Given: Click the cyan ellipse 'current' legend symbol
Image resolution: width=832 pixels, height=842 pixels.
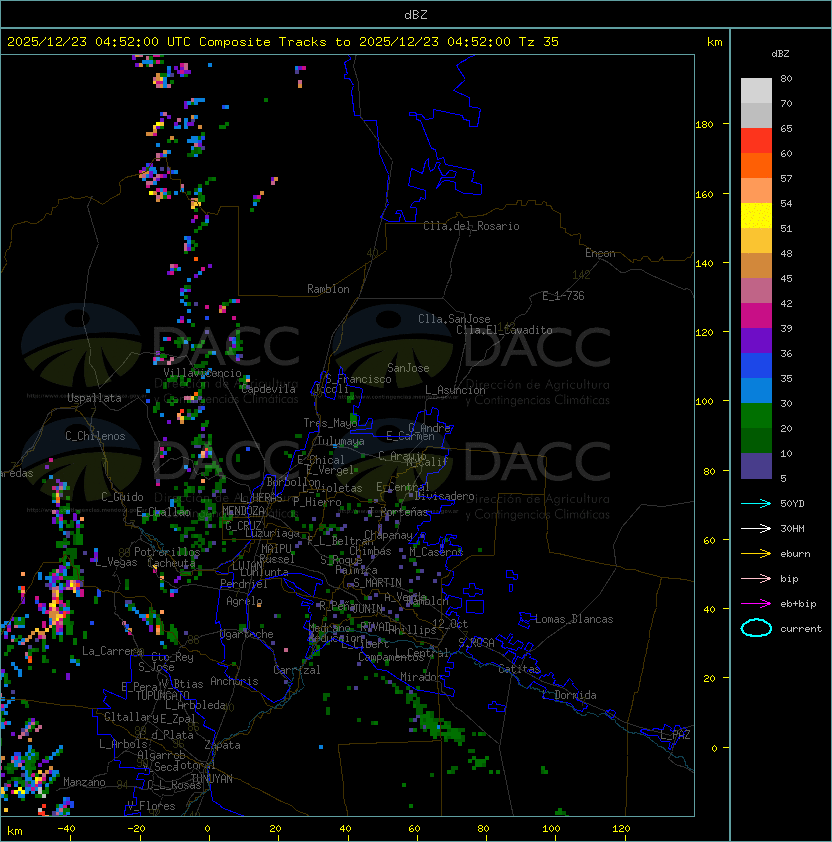Looking at the screenshot, I should [x=756, y=628].
